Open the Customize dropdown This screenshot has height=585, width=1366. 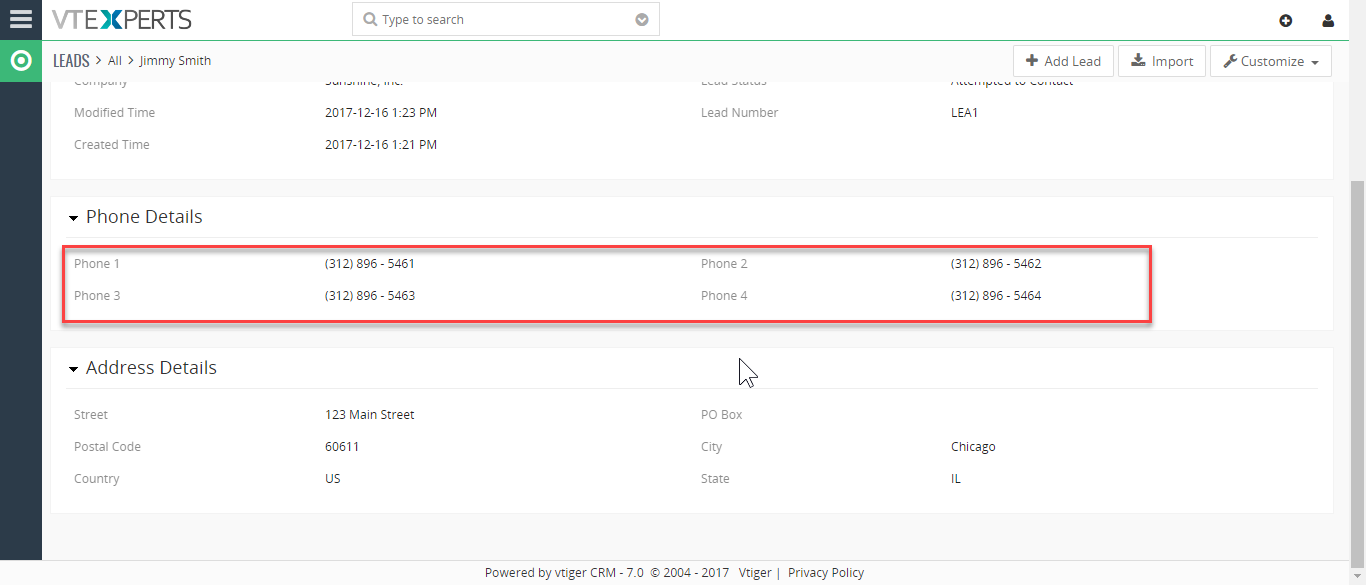[1271, 61]
